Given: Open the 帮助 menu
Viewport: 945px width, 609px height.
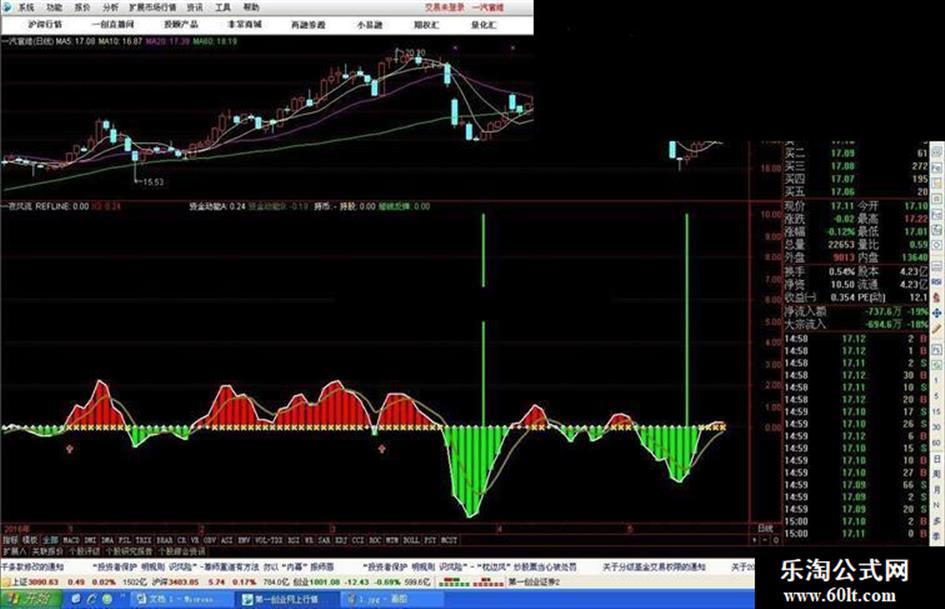Looking at the screenshot, I should tap(251, 7).
